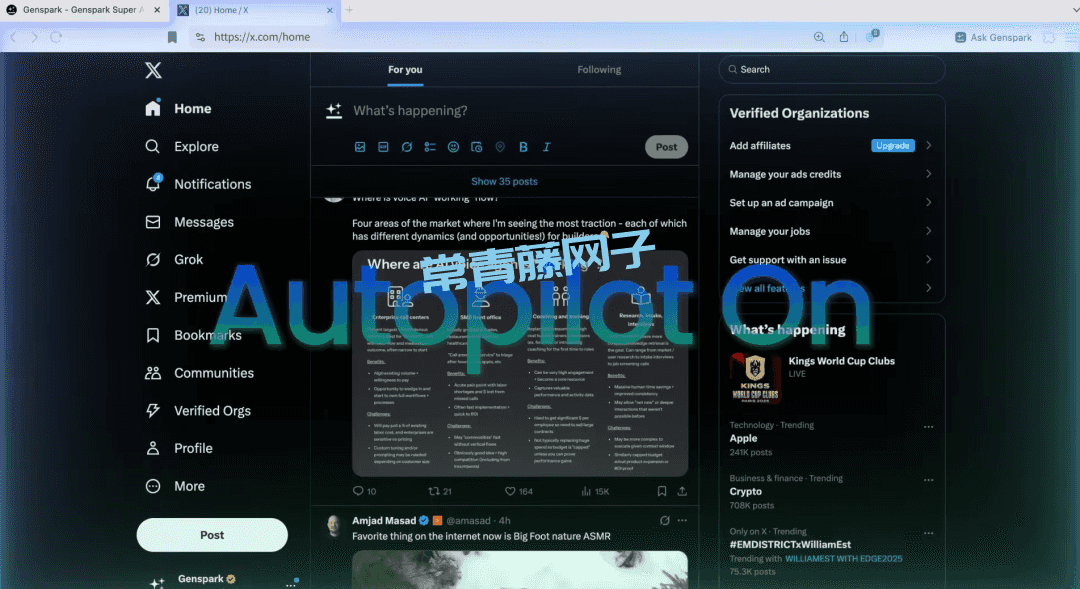Screen dimensions: 1080x589
Task: Click Show 35 posts link
Action: click(504, 181)
